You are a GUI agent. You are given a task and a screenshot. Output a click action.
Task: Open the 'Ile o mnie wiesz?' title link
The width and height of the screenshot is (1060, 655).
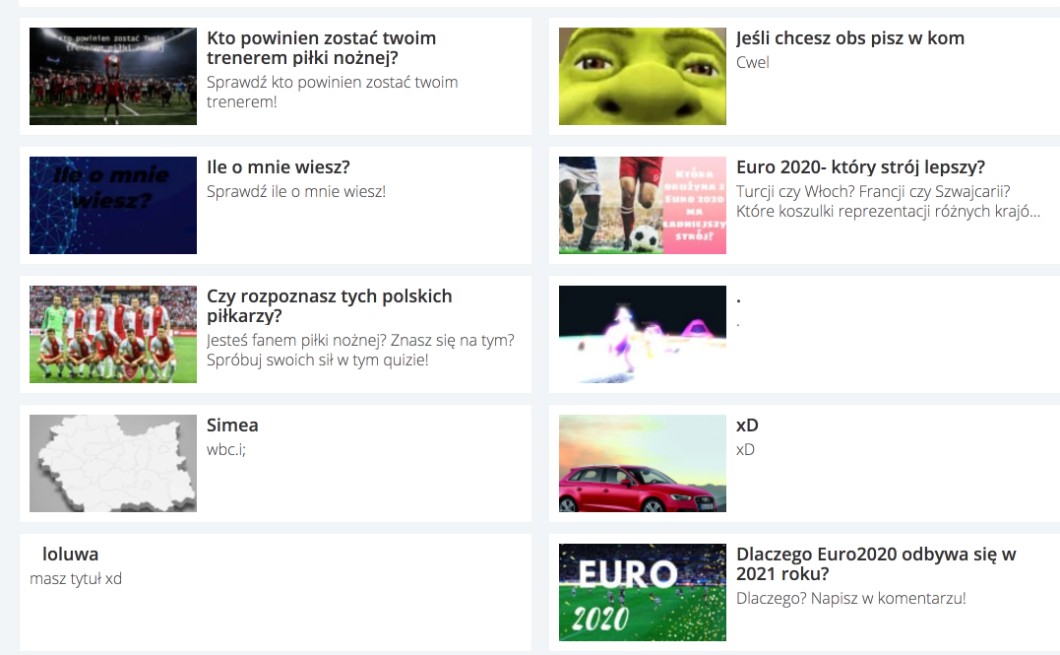(278, 167)
